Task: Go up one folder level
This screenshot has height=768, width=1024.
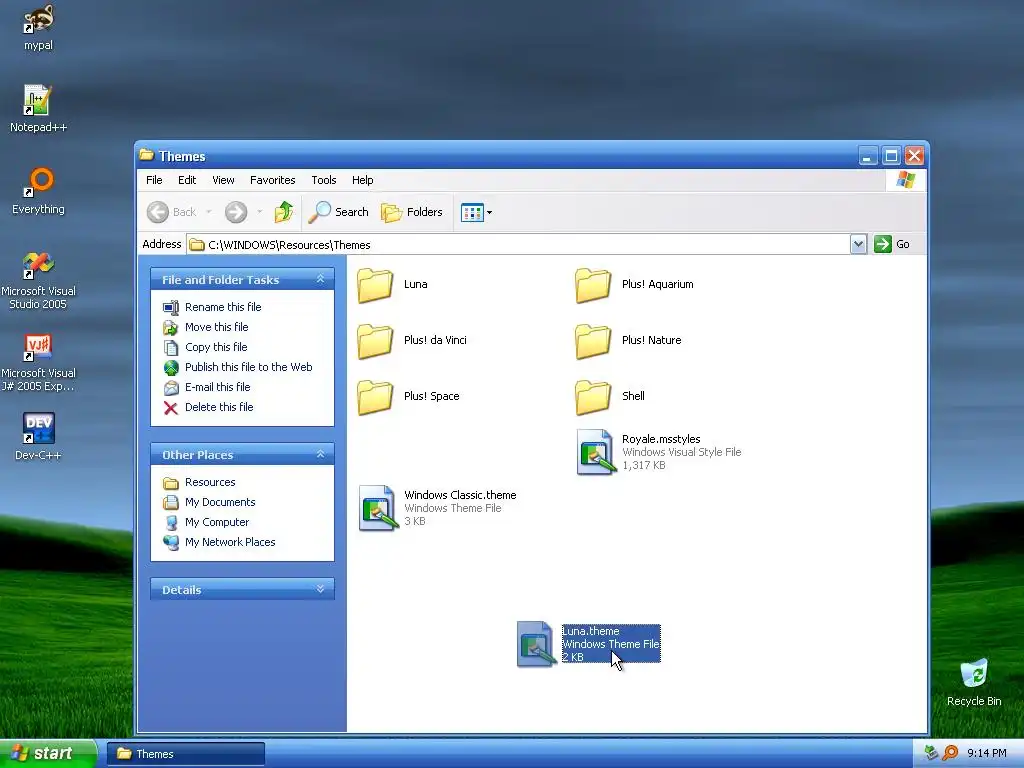Action: (283, 212)
